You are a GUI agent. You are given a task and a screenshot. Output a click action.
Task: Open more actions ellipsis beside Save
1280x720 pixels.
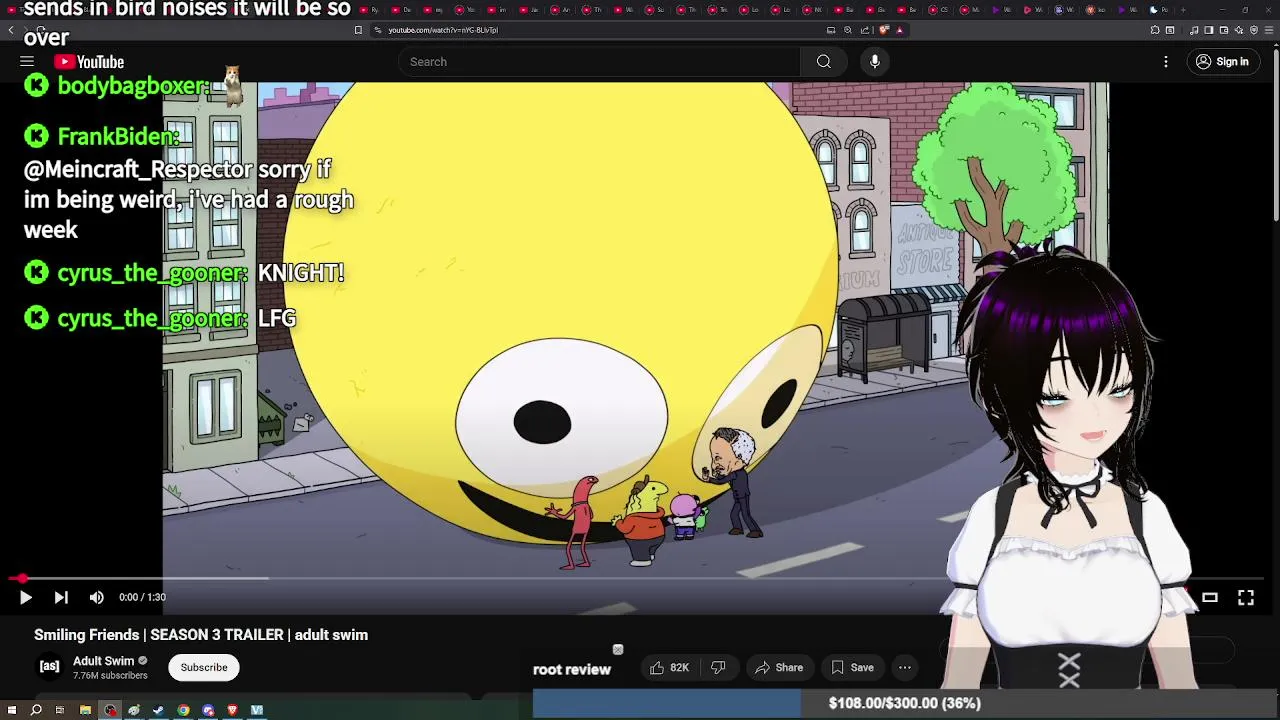pos(905,667)
